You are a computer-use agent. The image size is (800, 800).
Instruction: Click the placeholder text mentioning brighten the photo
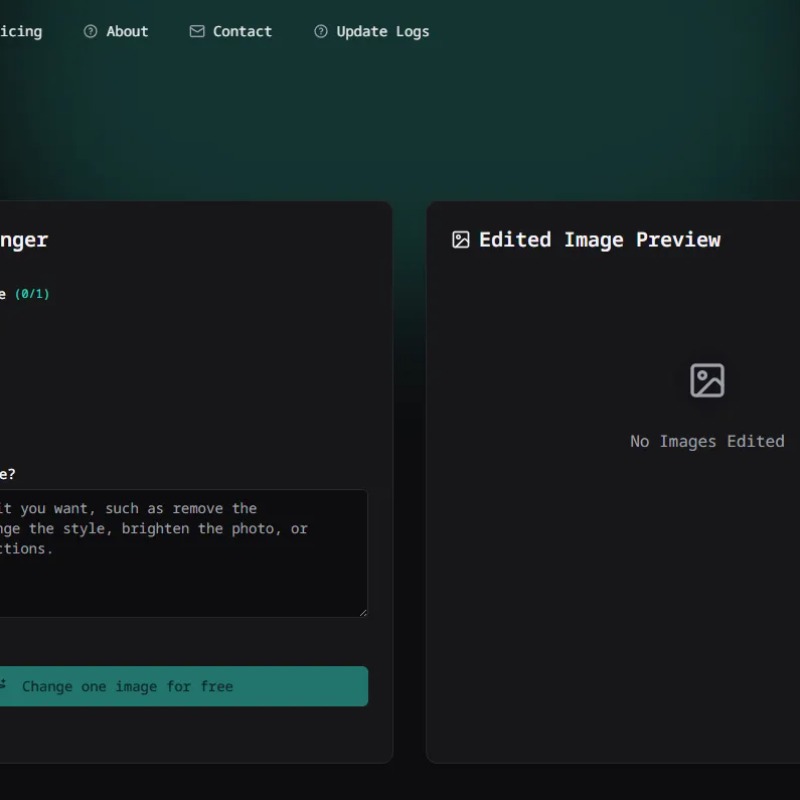[x=154, y=529]
